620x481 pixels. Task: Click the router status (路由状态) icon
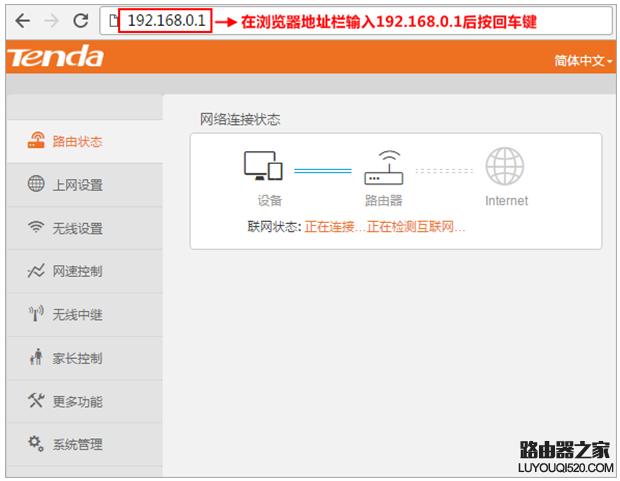36,140
